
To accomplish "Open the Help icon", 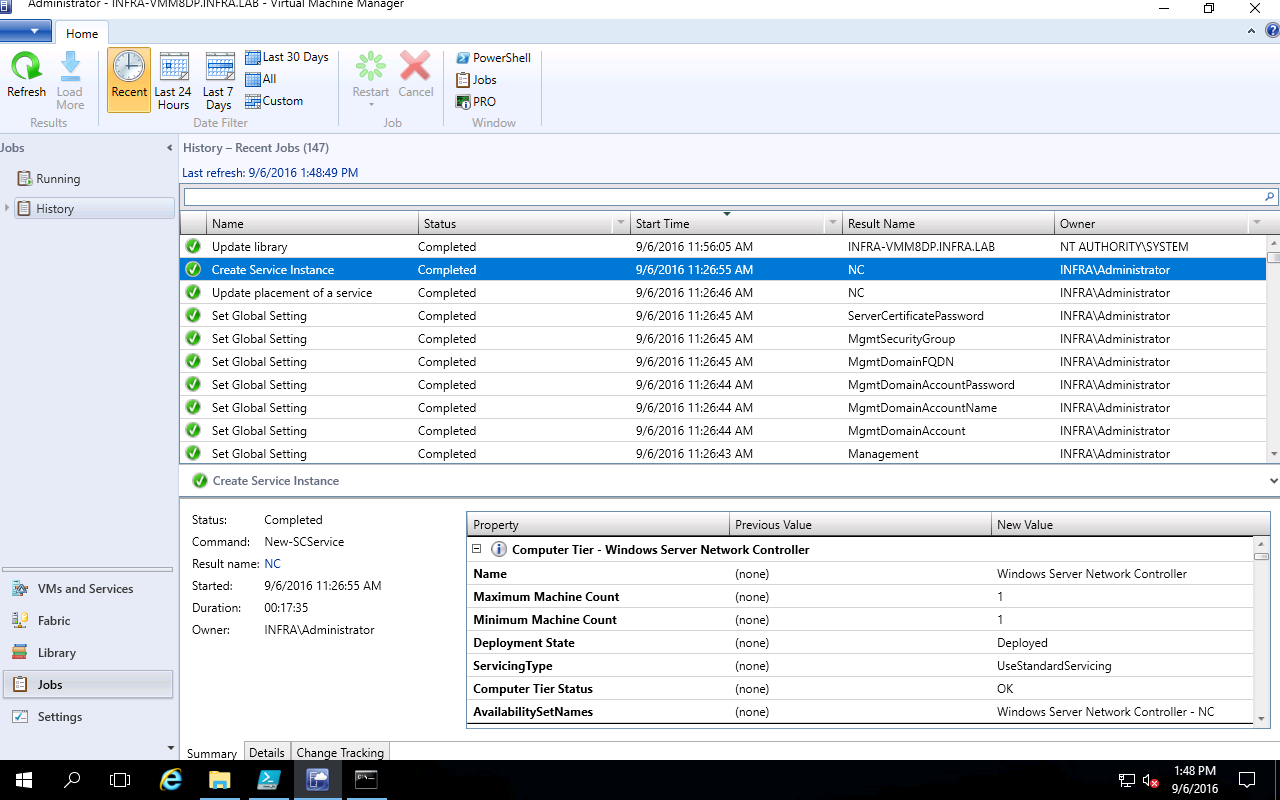I will (1272, 31).
